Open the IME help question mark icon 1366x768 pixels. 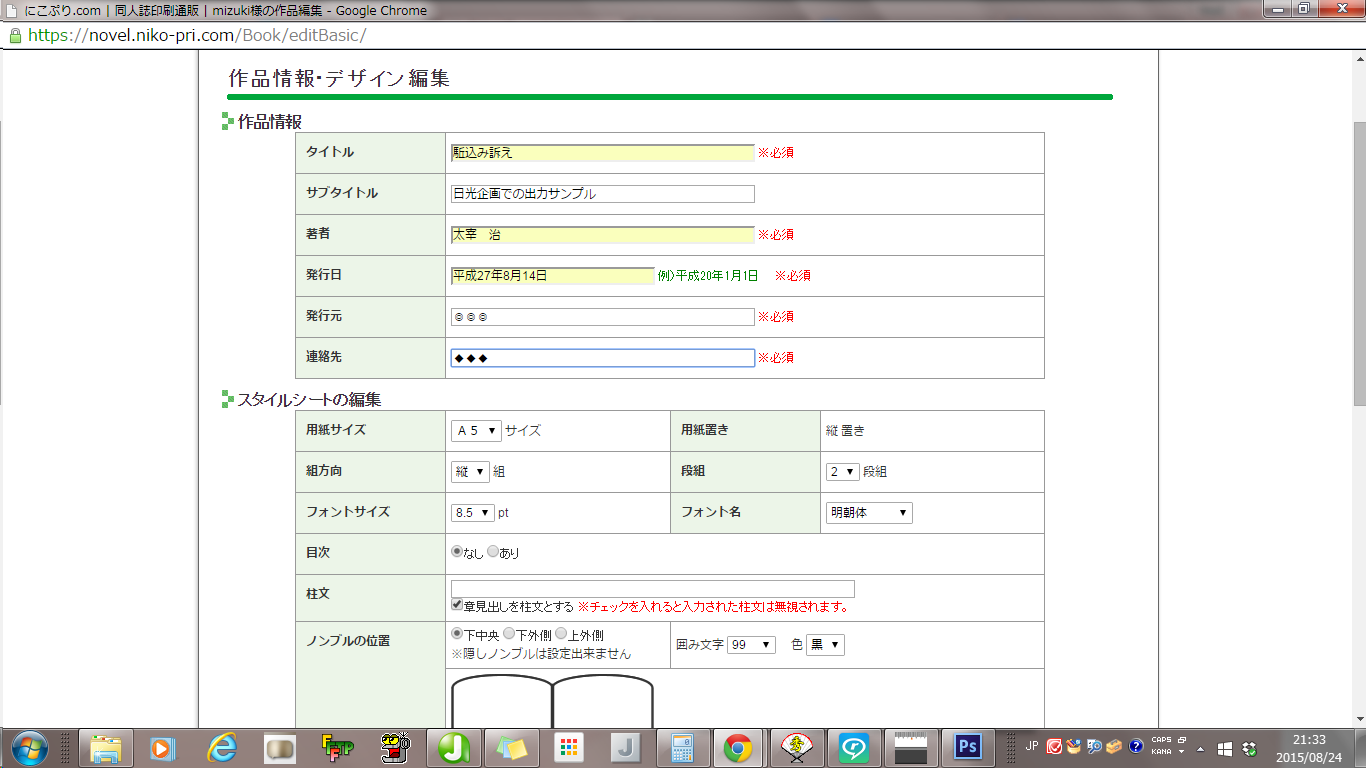(1136, 746)
